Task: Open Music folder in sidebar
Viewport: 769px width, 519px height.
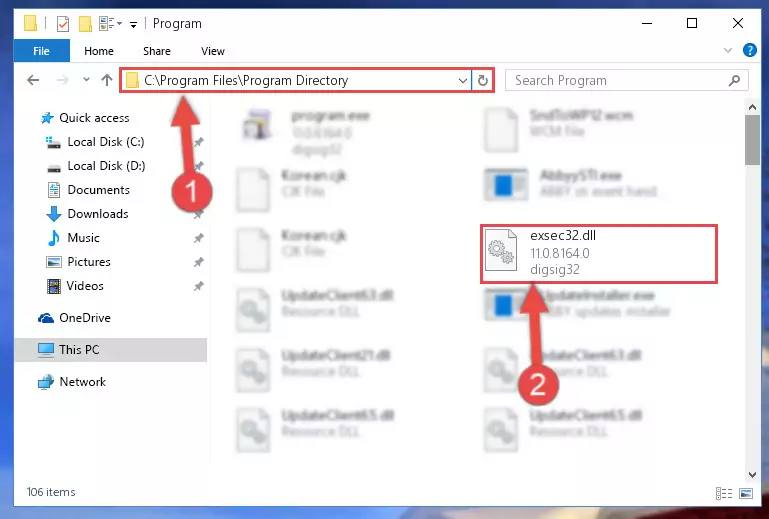Action: click(x=83, y=238)
